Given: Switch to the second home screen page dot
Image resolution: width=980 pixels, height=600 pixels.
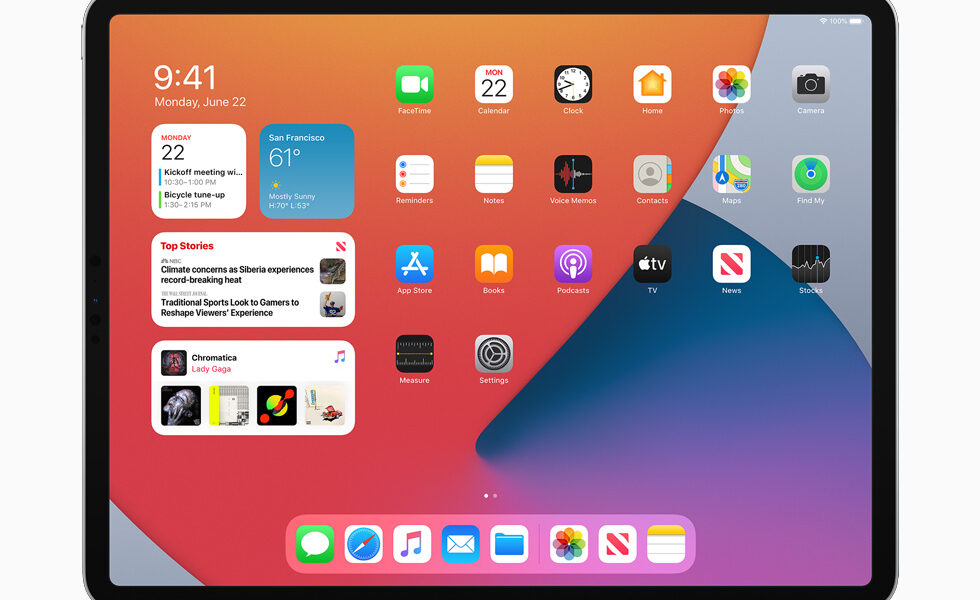Looking at the screenshot, I should click(x=495, y=496).
